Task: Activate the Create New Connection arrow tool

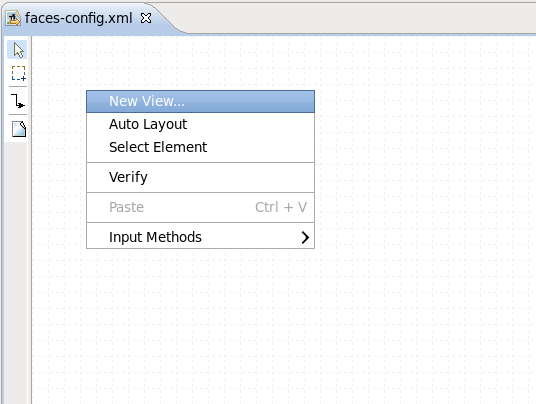Action: point(18,101)
